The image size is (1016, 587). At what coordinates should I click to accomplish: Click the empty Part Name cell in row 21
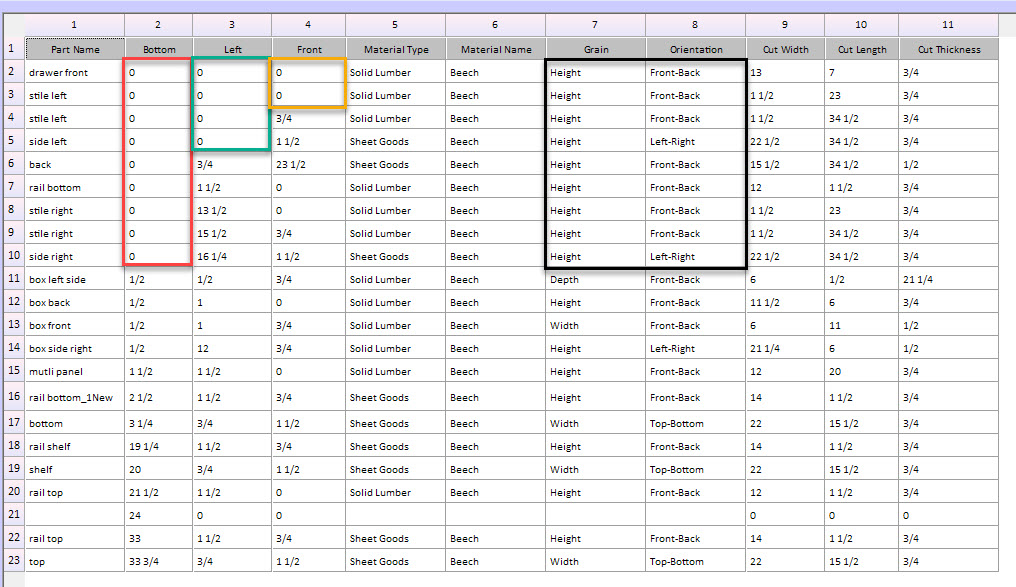pos(75,515)
